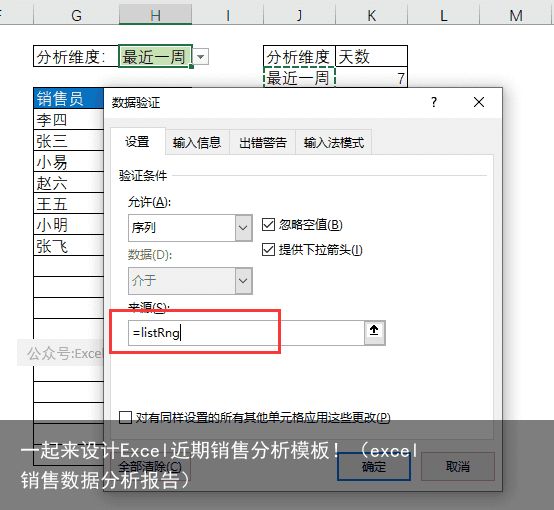This screenshot has height=510, width=554.
Task: Select the 设置 tab
Action: coord(137,142)
